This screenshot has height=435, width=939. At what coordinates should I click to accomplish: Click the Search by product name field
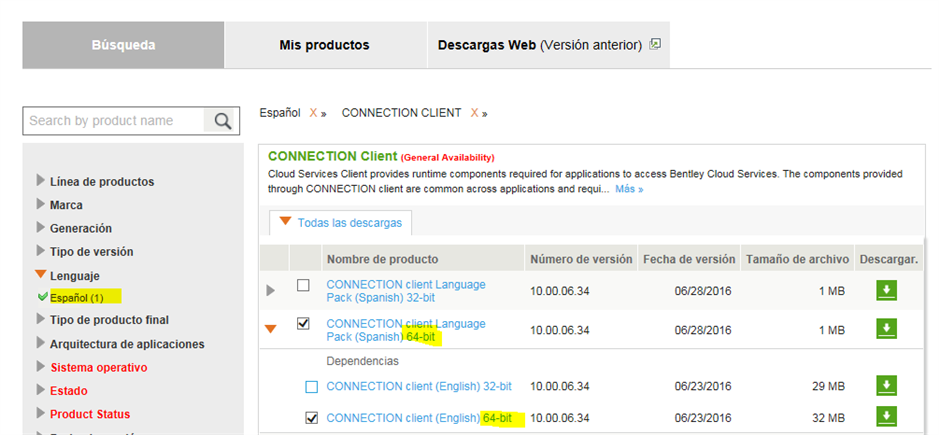click(x=114, y=121)
